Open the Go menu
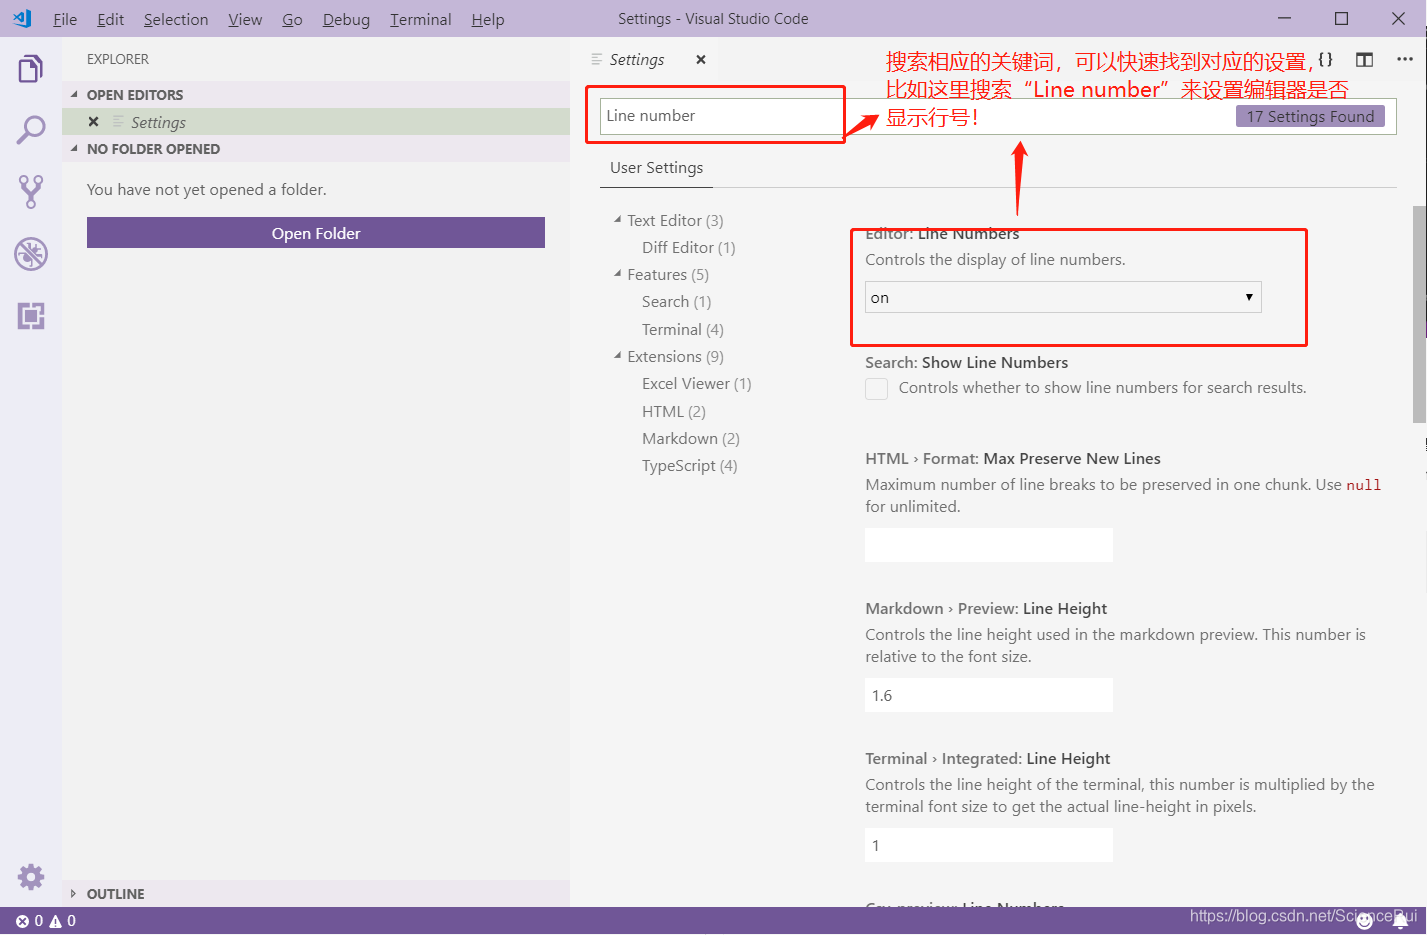Viewport: 1427px width, 935px height. click(x=292, y=19)
